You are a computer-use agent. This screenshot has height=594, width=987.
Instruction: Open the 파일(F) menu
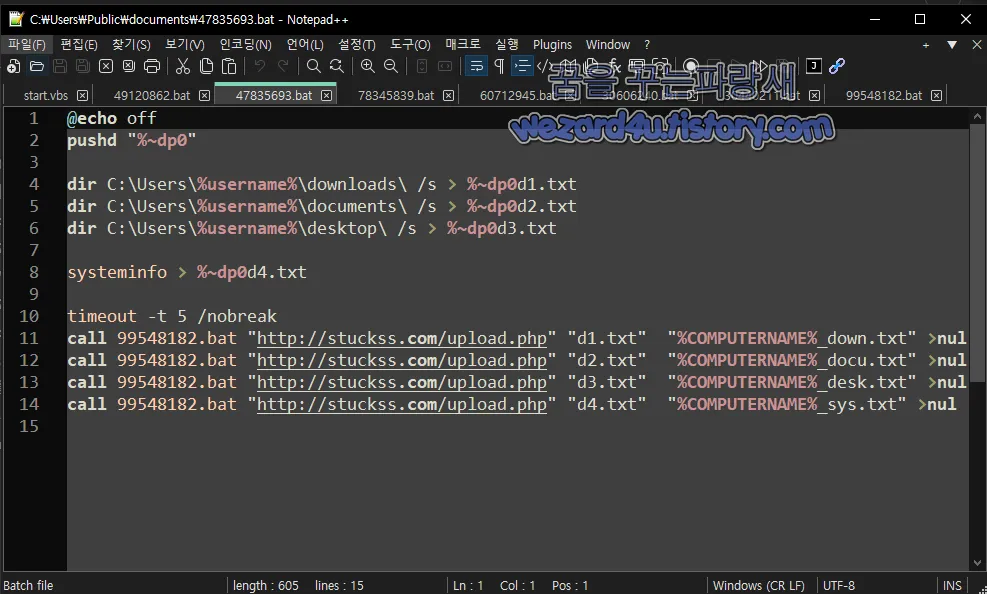coord(26,45)
